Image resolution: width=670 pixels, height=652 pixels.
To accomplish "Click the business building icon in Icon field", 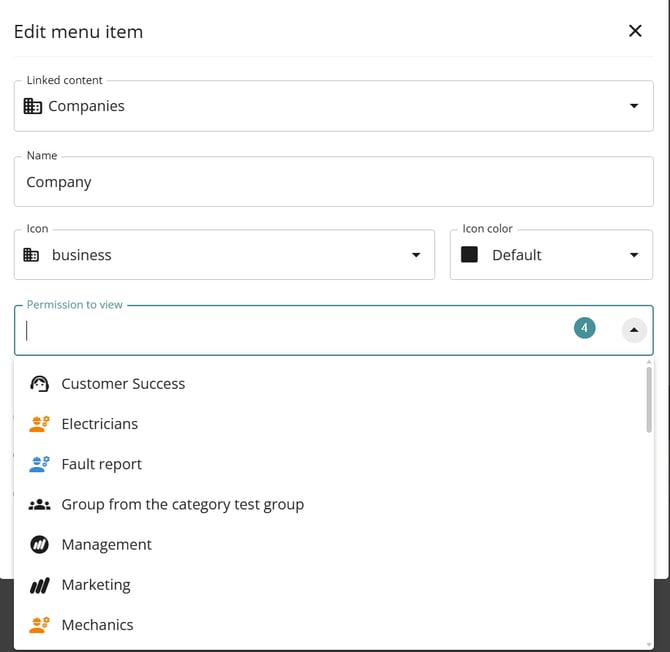I will (x=32, y=255).
